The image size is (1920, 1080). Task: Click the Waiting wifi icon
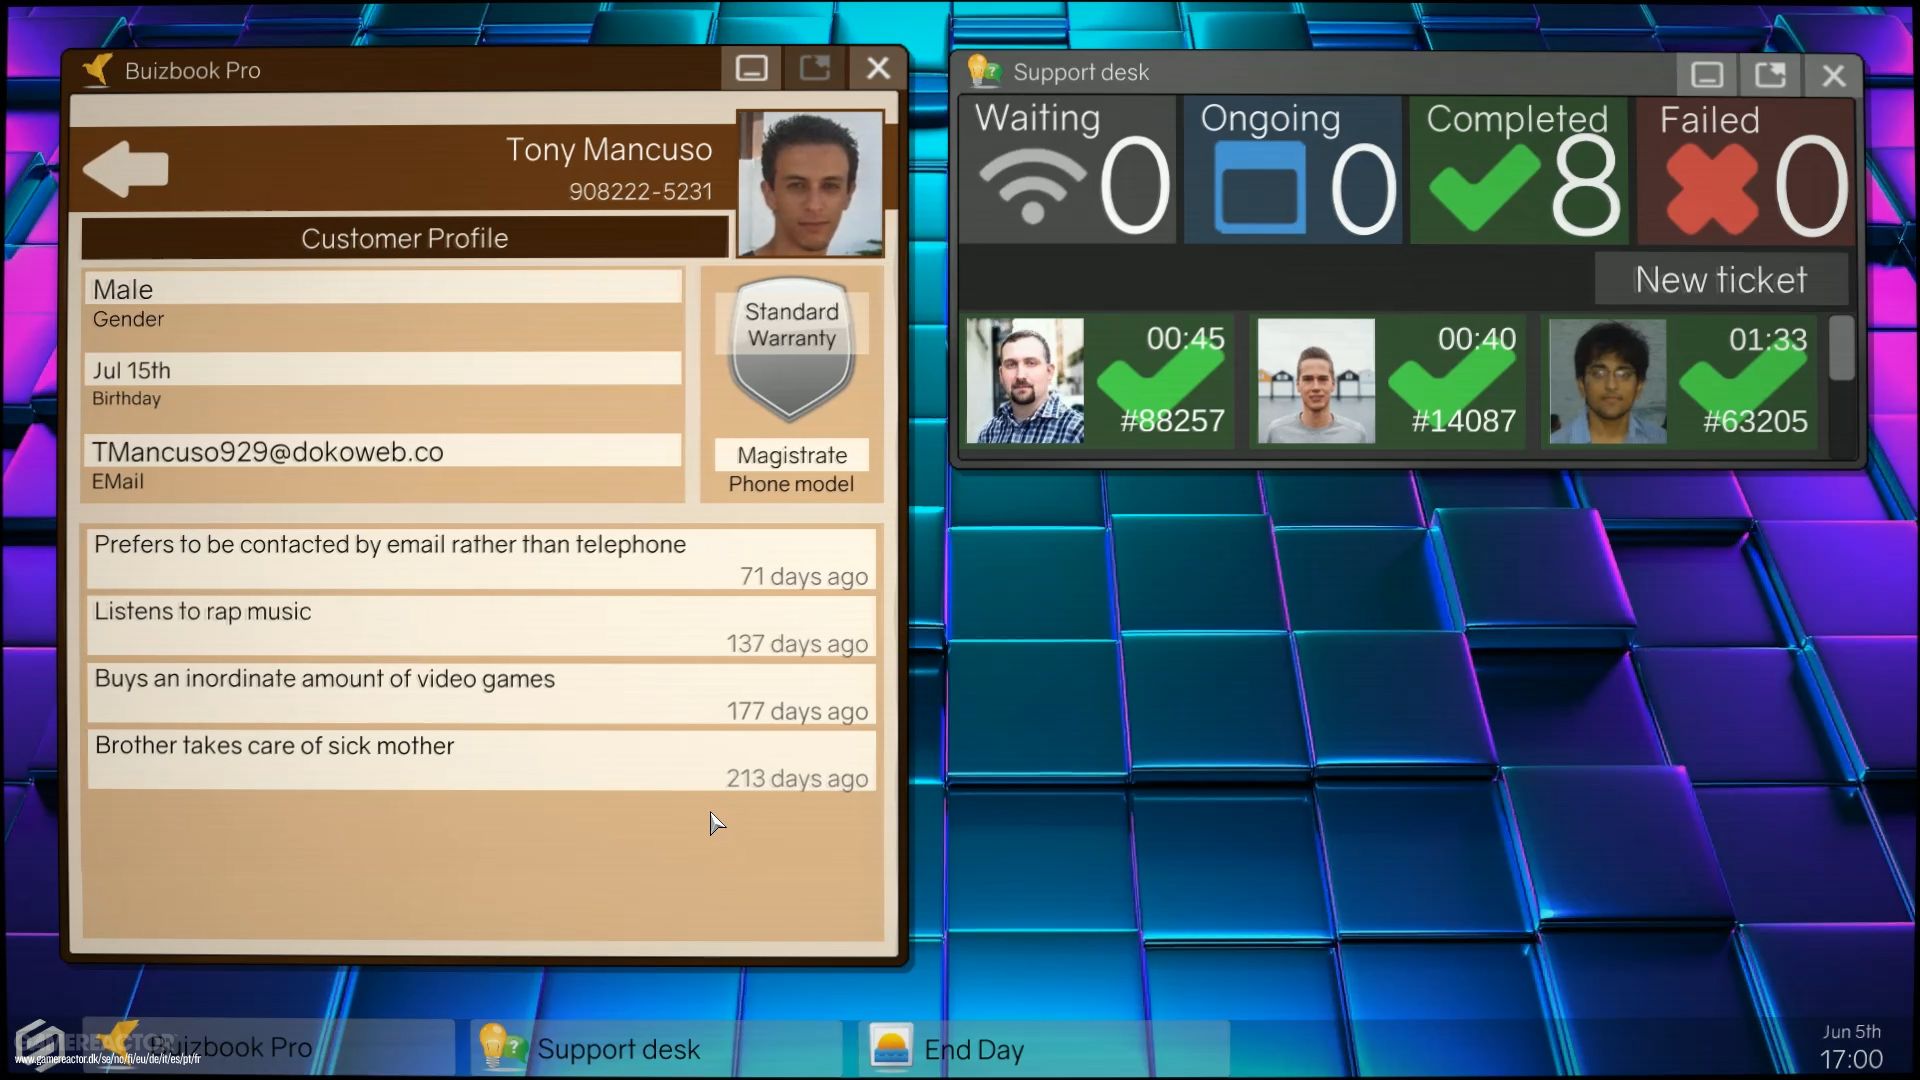1032,186
